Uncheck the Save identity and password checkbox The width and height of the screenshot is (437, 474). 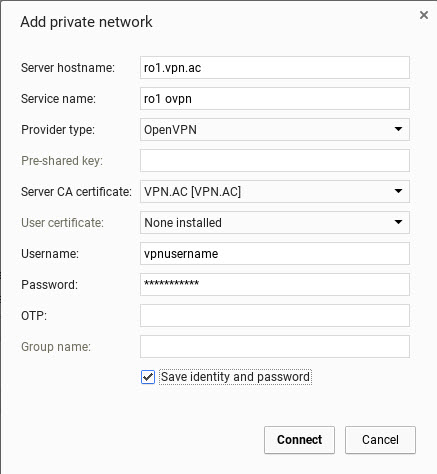[x=148, y=377]
